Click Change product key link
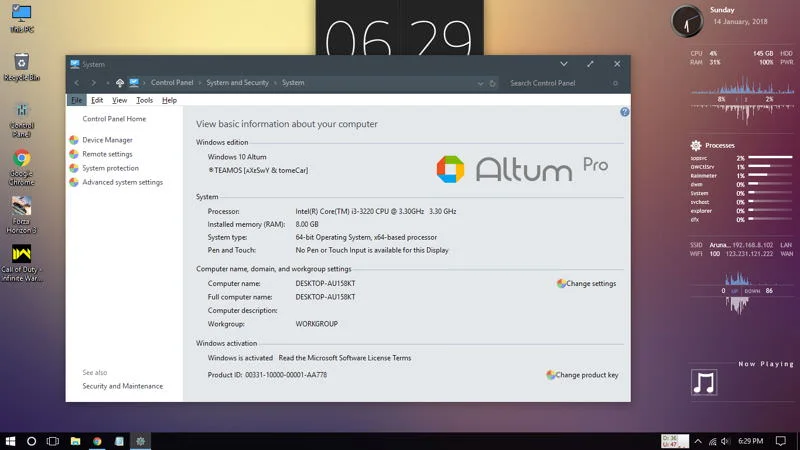800x450 pixels. (x=586, y=375)
